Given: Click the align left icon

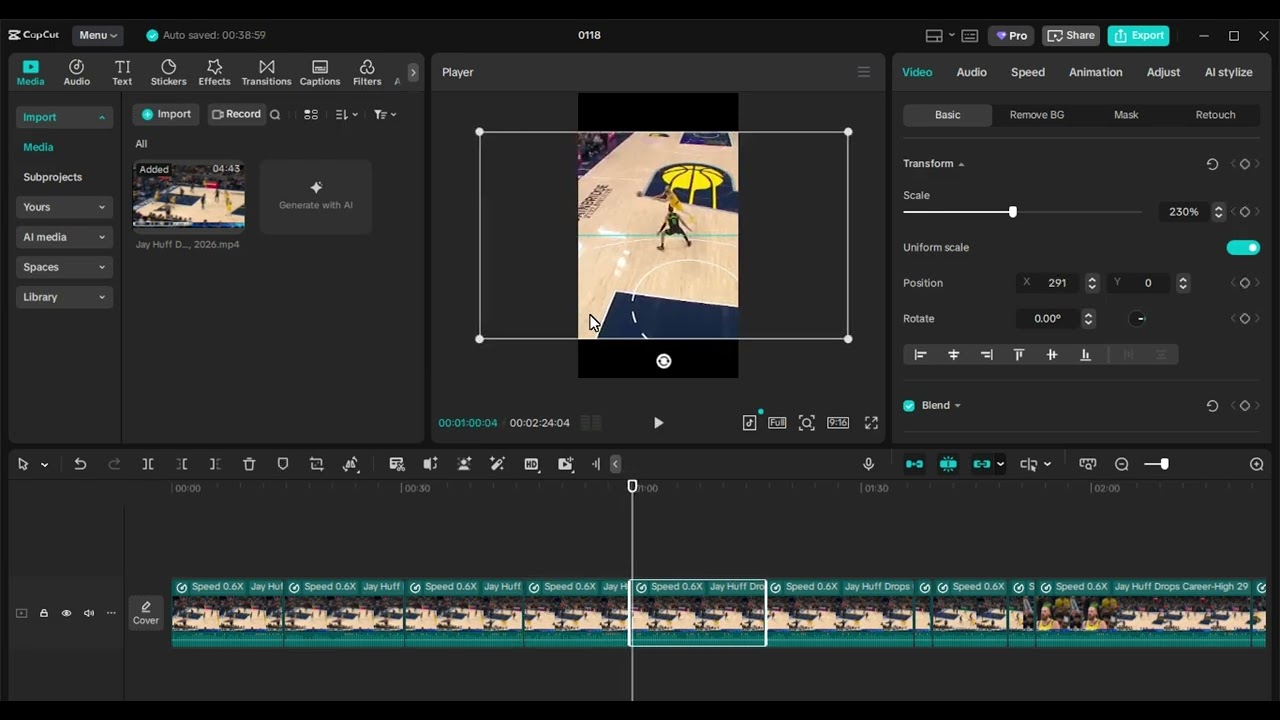Looking at the screenshot, I should pos(920,355).
